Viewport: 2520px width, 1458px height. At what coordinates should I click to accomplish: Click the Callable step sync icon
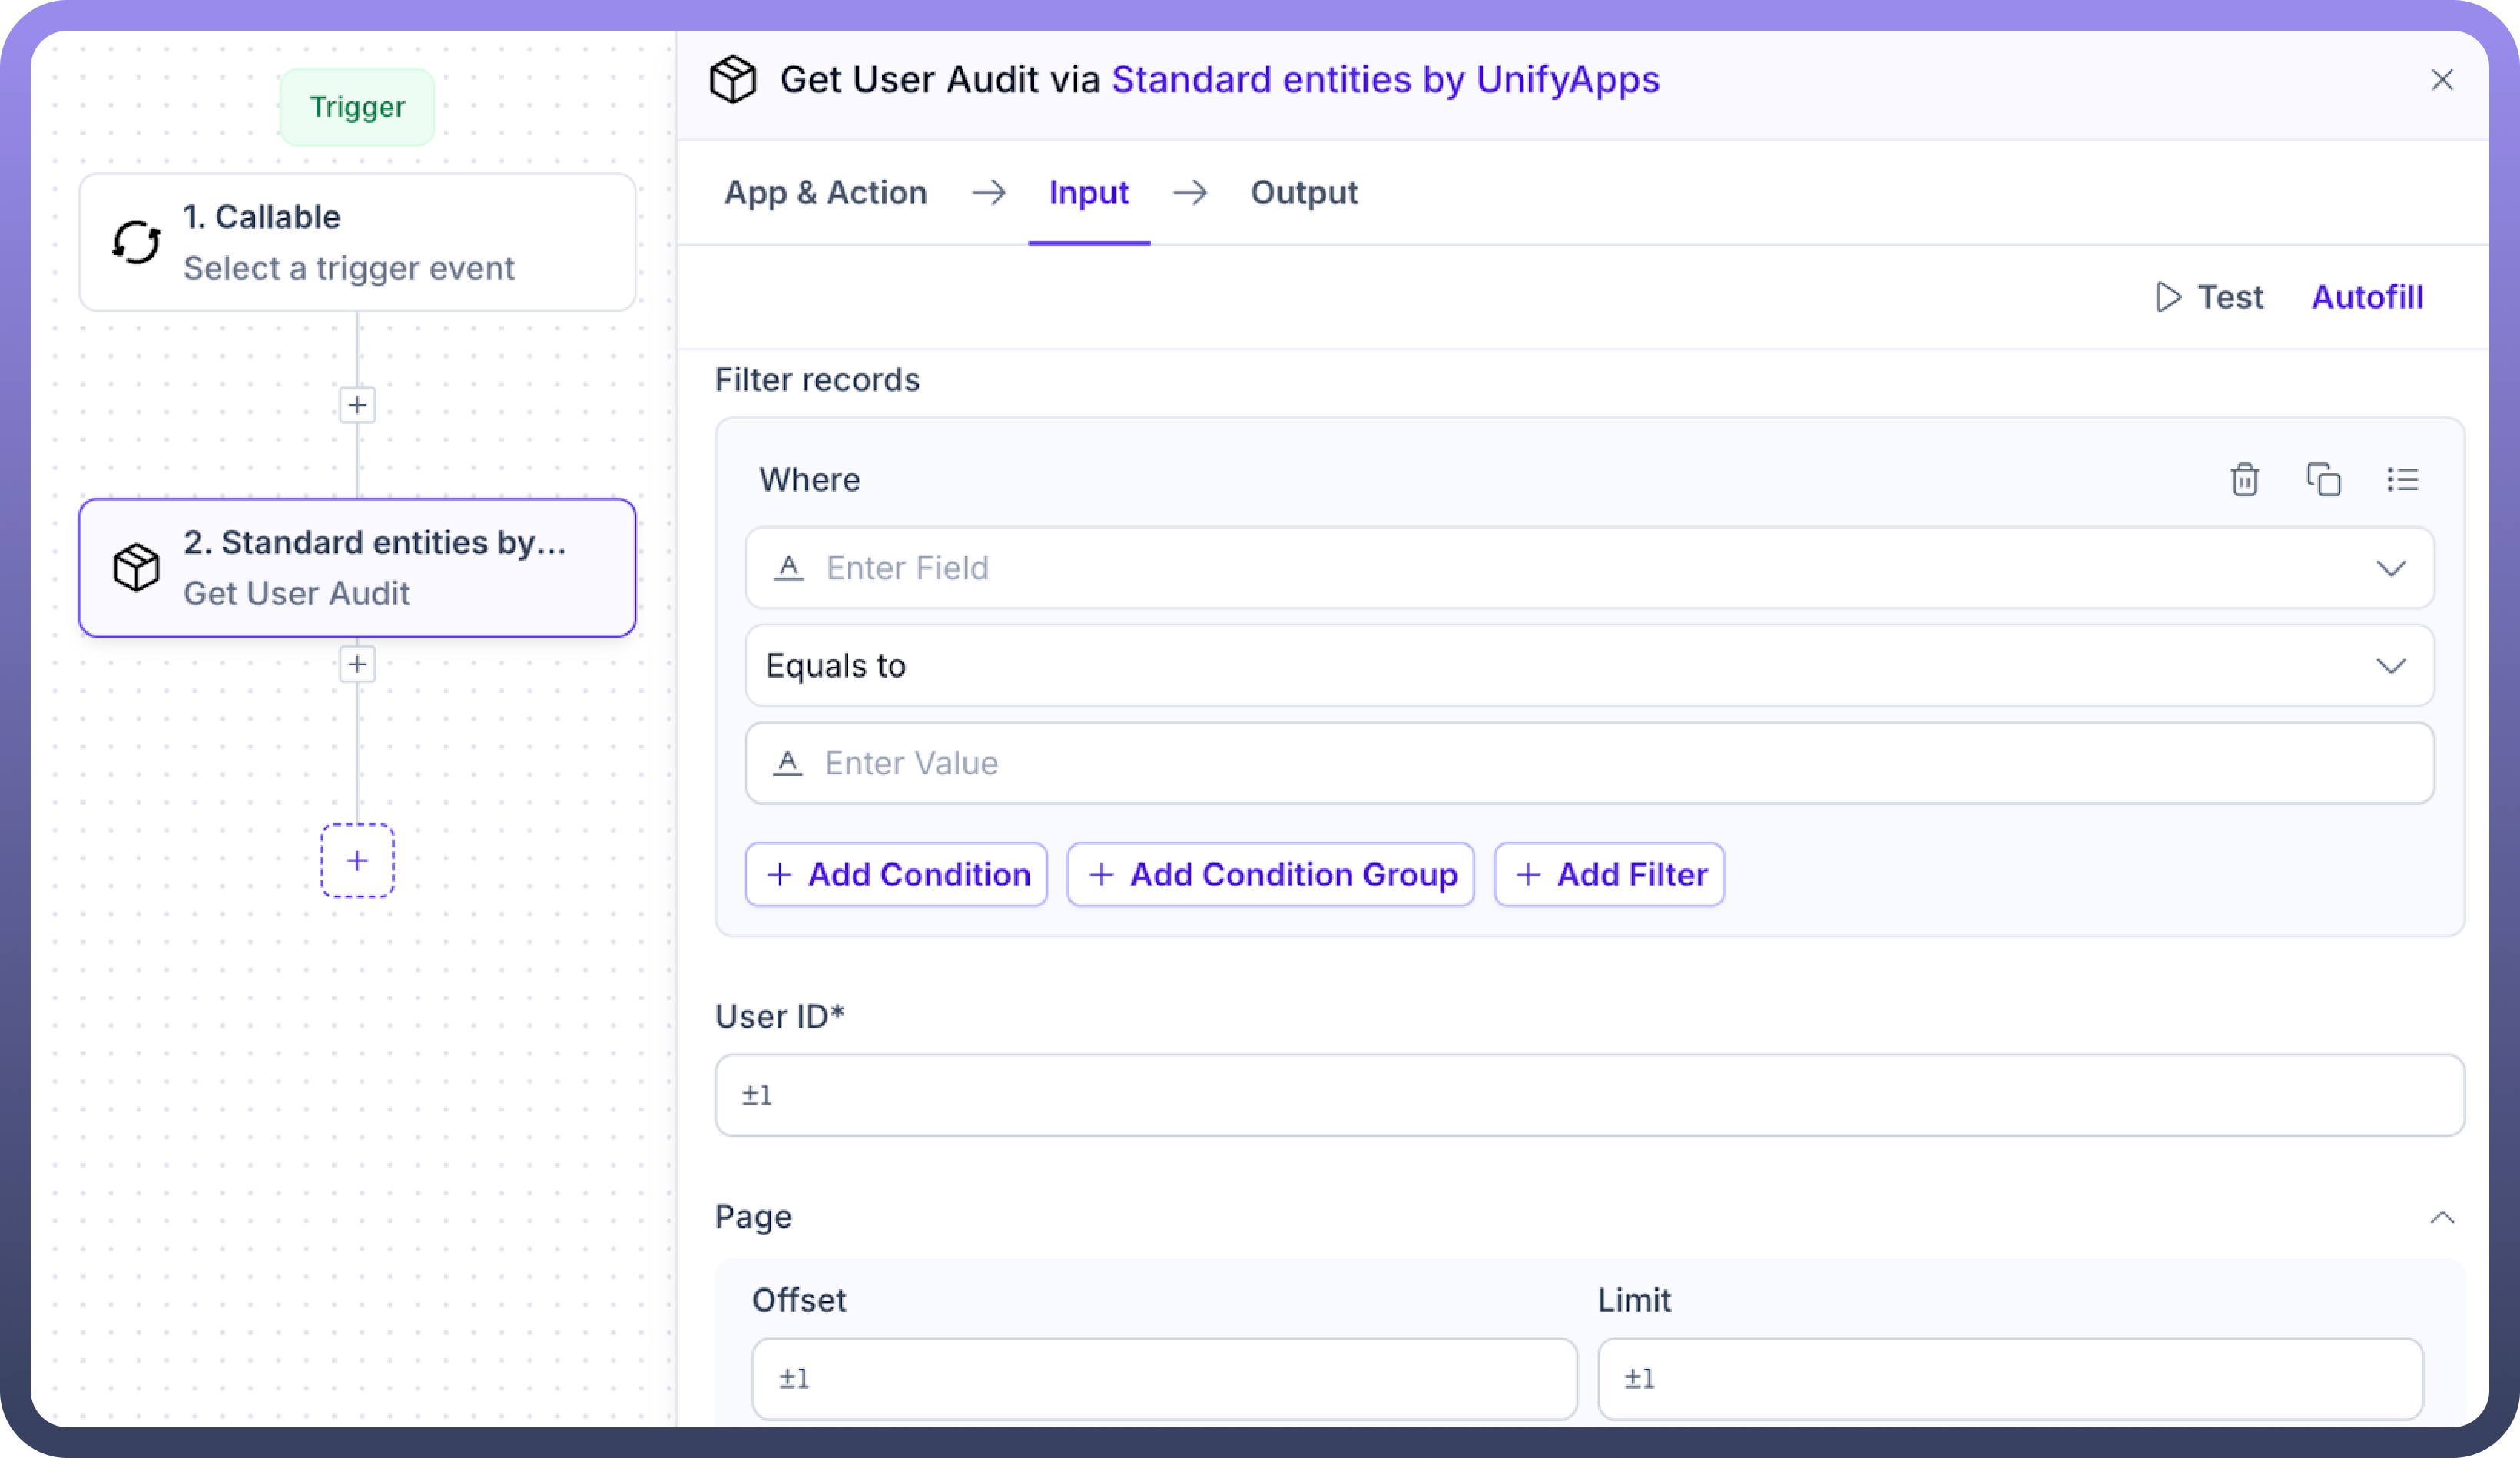click(x=136, y=242)
